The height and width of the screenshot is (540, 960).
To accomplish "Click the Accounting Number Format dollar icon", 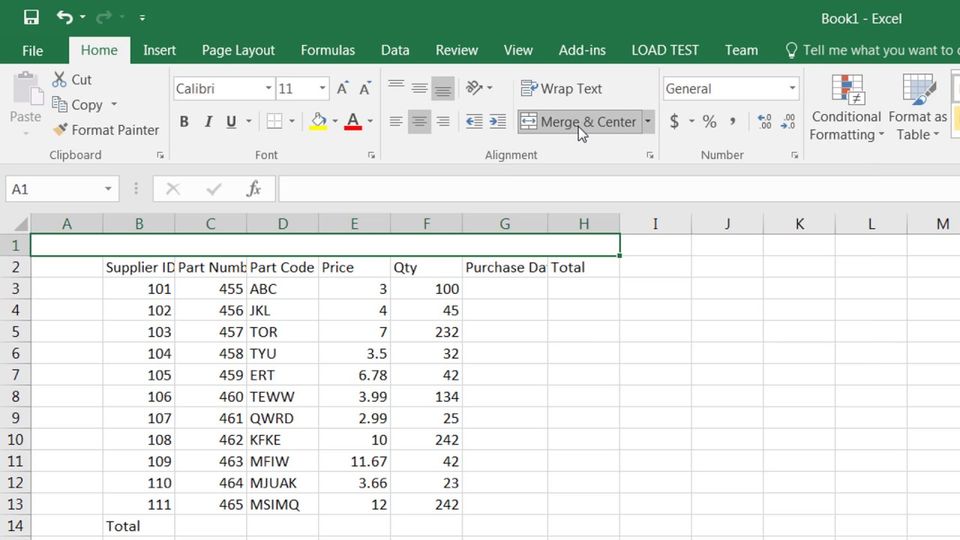I will click(675, 122).
